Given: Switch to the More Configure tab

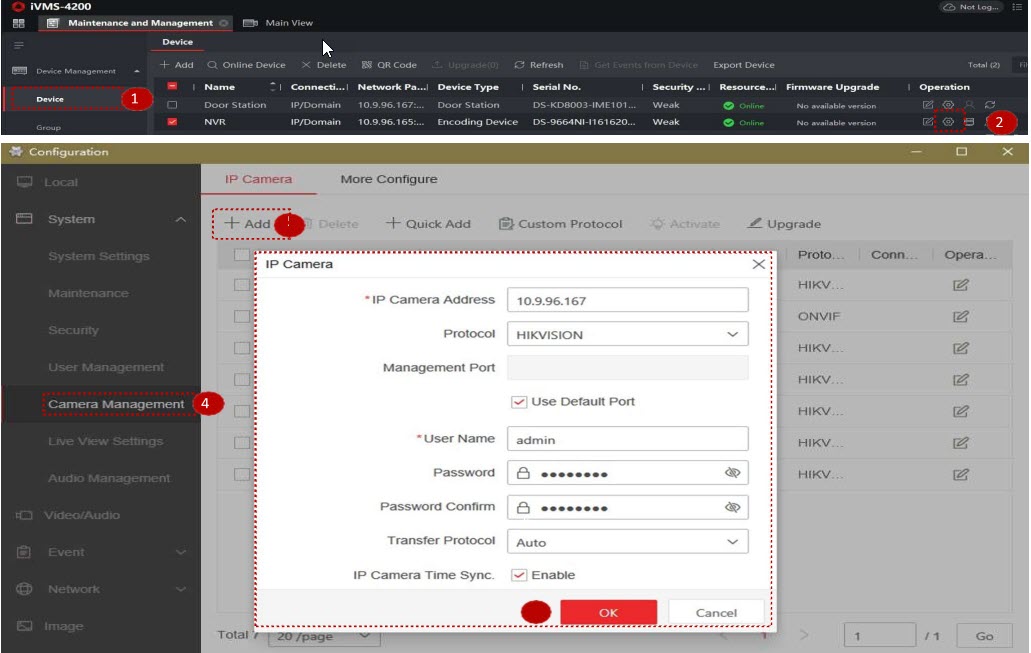Looking at the screenshot, I should click(388, 179).
